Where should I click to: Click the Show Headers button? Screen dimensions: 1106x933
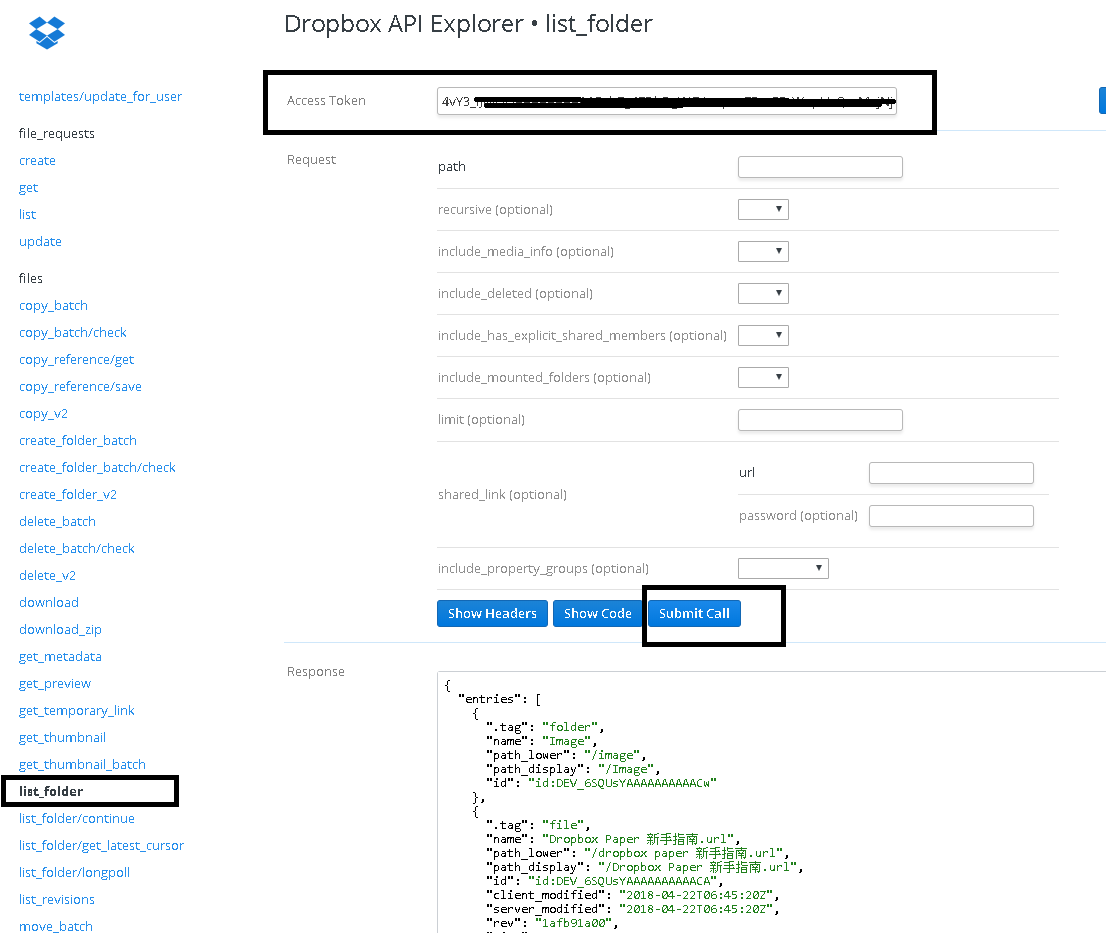492,614
